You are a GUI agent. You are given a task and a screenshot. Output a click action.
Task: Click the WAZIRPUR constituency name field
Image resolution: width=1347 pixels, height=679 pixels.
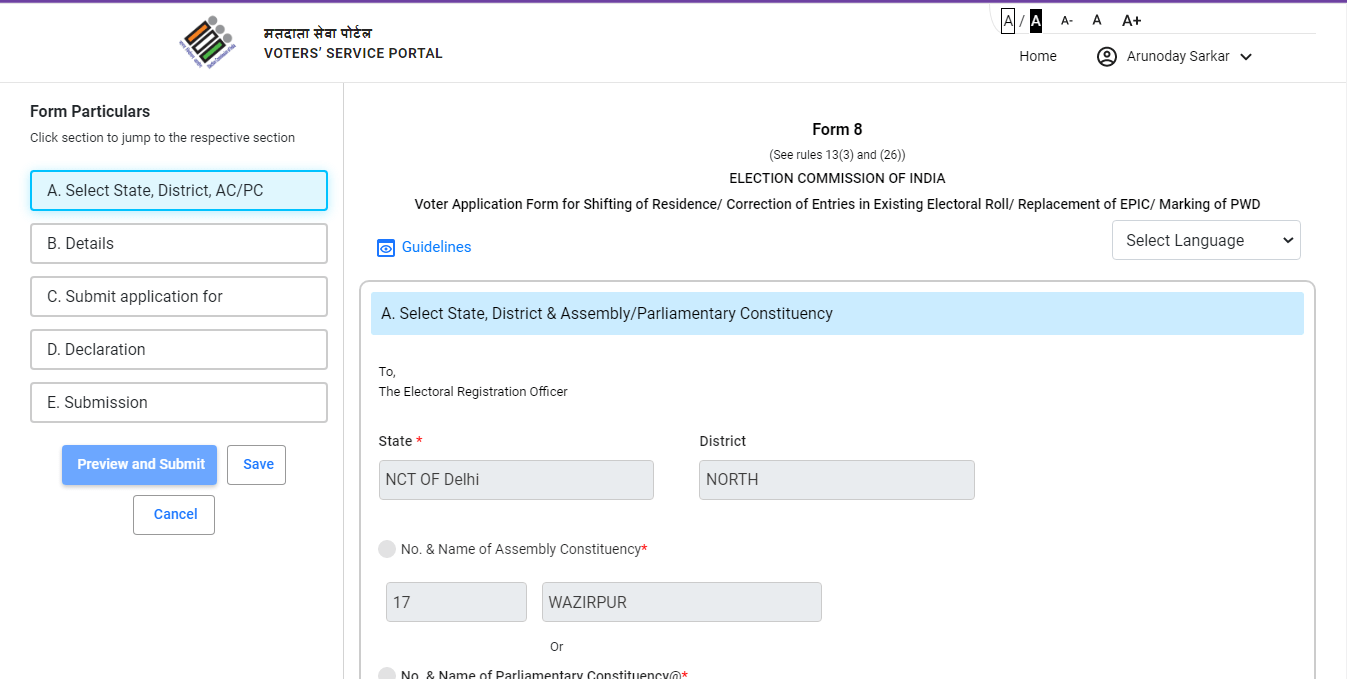pyautogui.click(x=681, y=602)
